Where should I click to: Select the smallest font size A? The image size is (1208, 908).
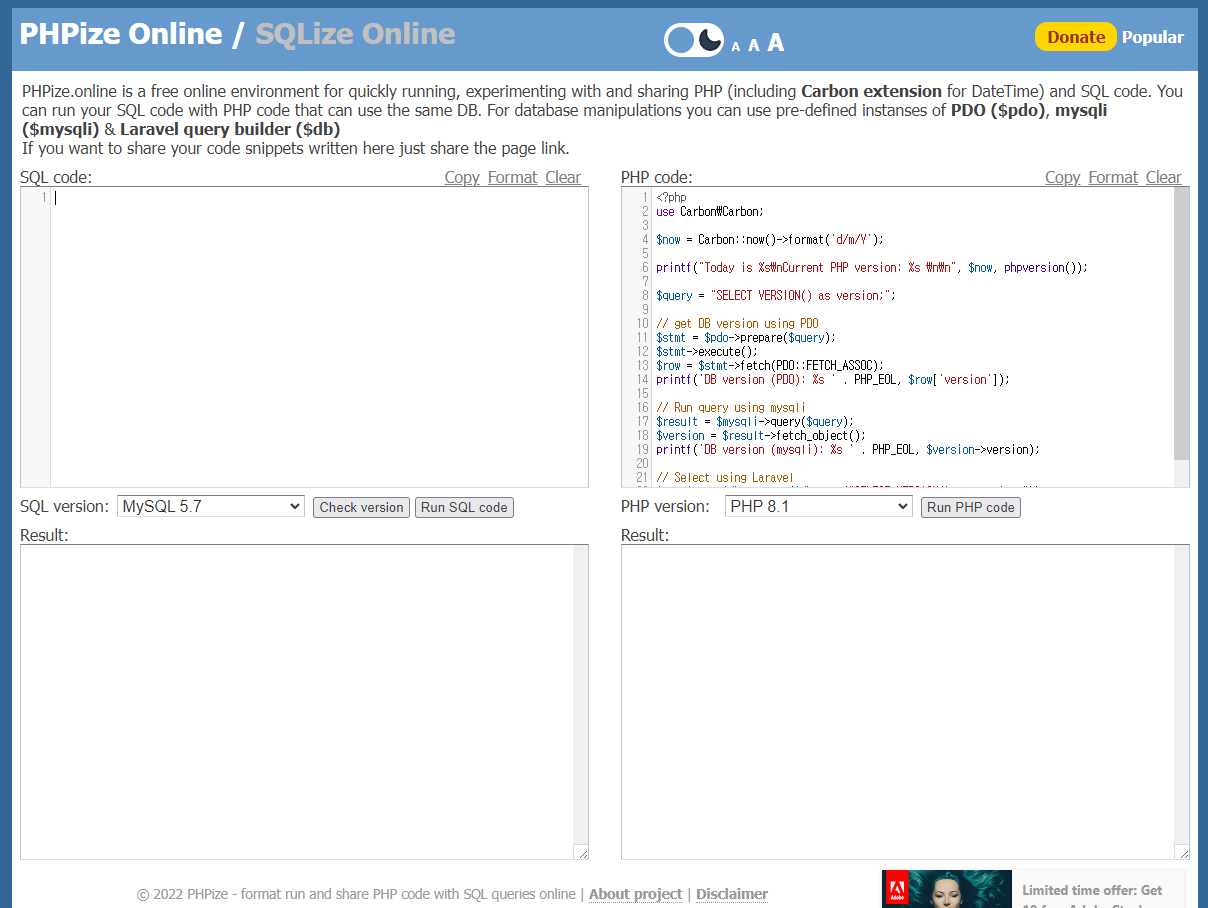pyautogui.click(x=736, y=46)
